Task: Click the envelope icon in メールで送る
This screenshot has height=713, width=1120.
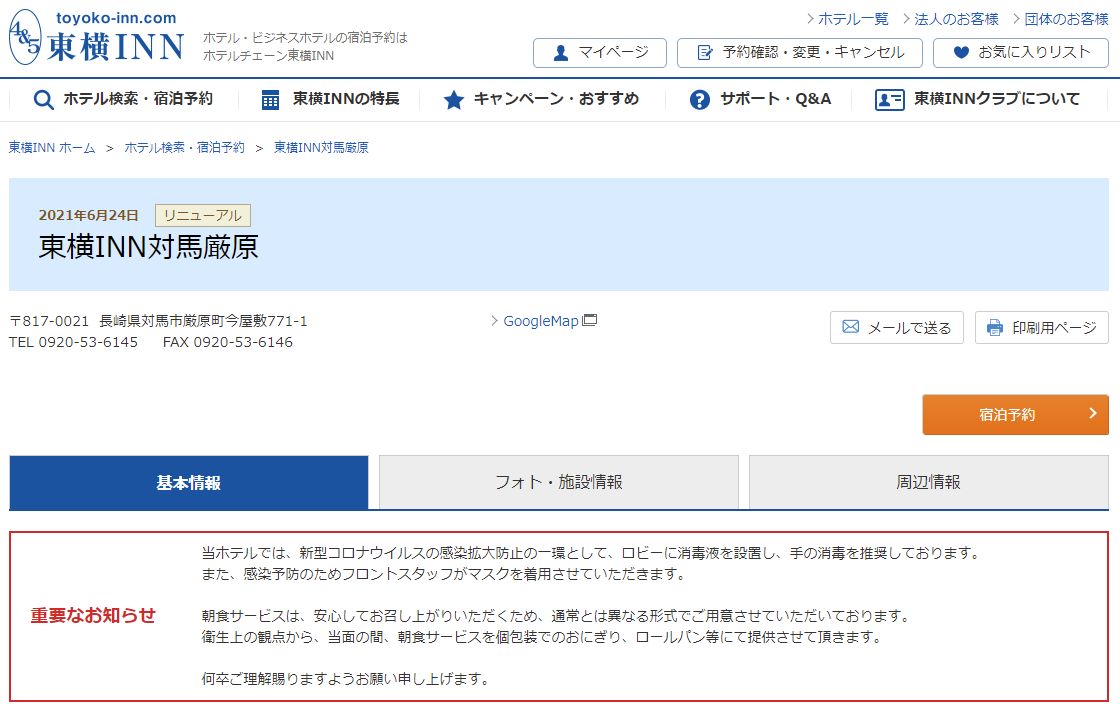Action: click(851, 326)
